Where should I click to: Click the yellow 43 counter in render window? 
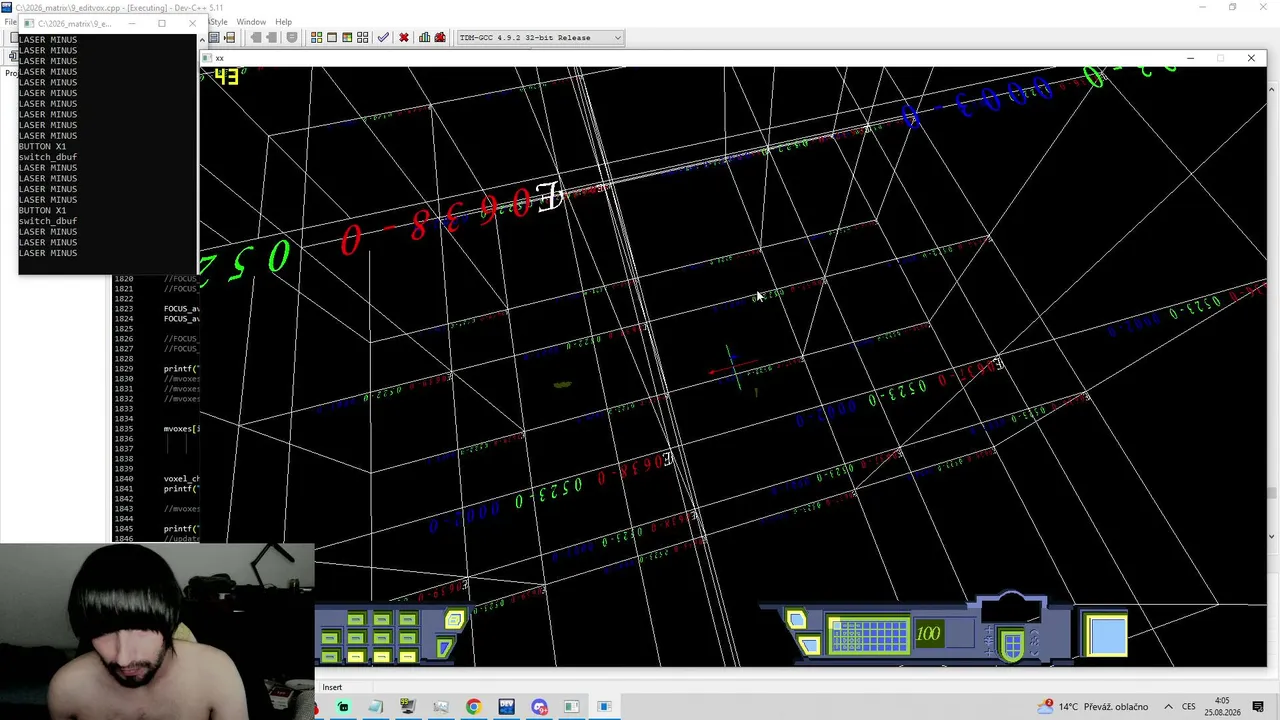tap(226, 76)
